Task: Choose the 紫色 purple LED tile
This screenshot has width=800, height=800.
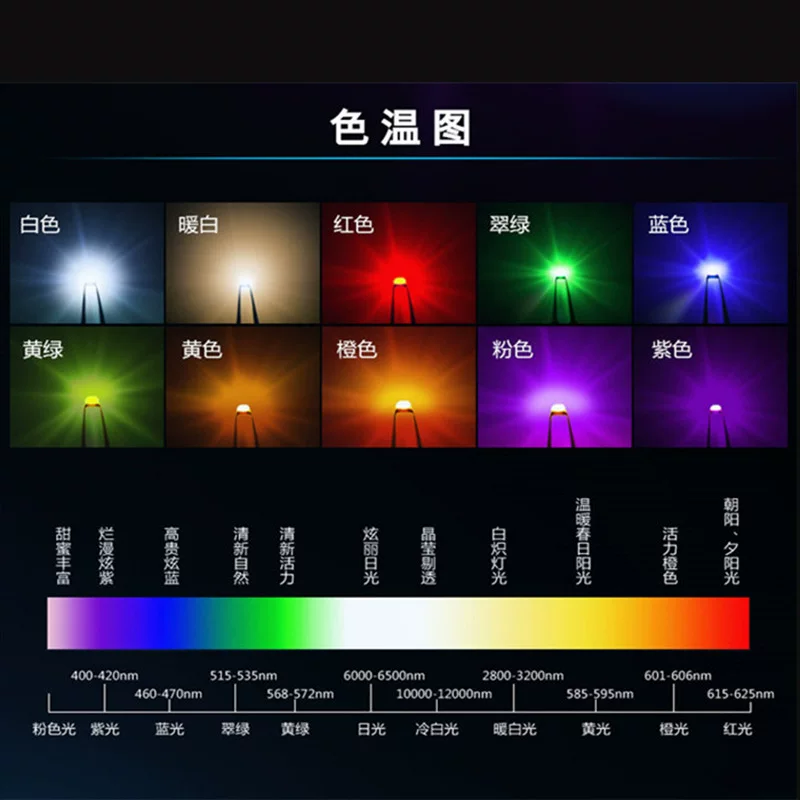Action: click(711, 387)
